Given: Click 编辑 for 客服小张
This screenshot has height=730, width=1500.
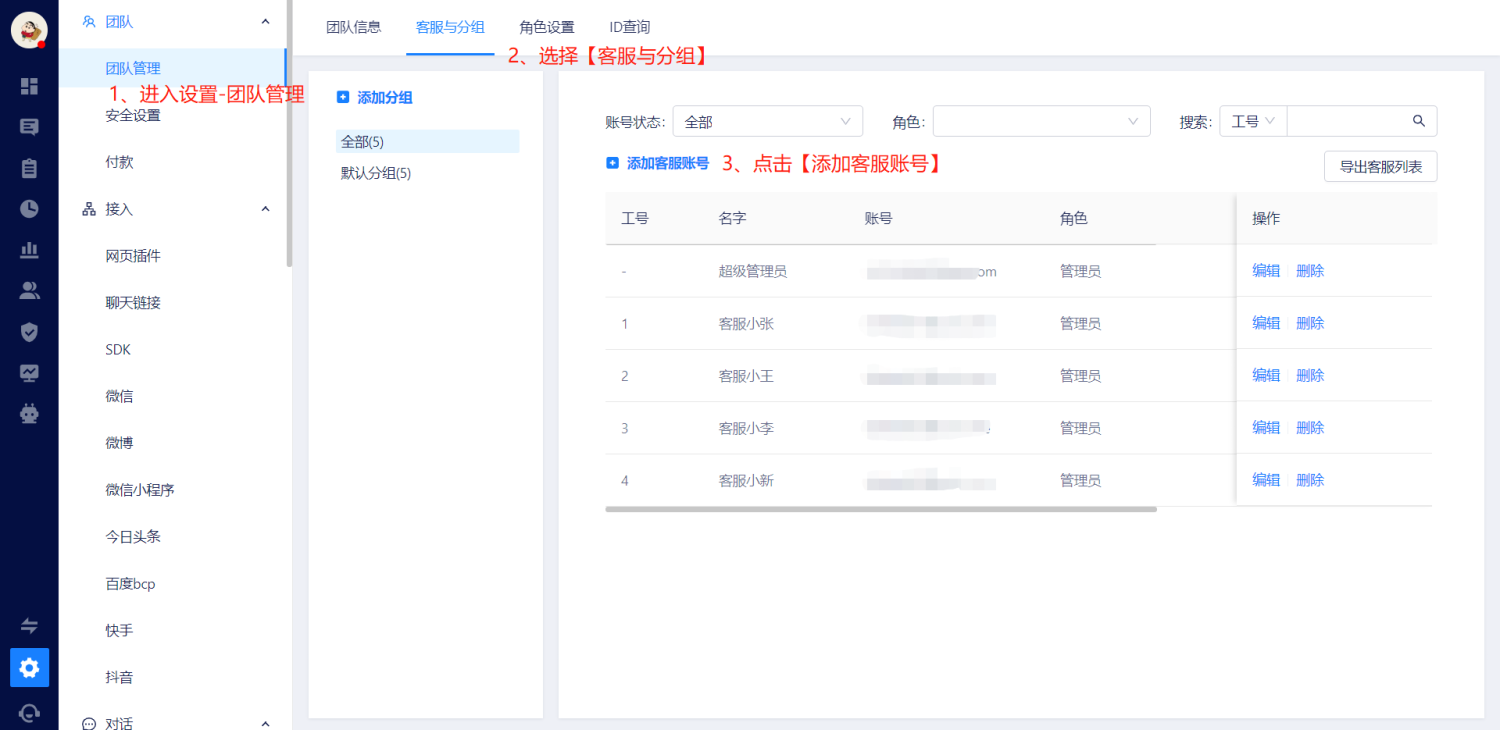Looking at the screenshot, I should 1266,323.
